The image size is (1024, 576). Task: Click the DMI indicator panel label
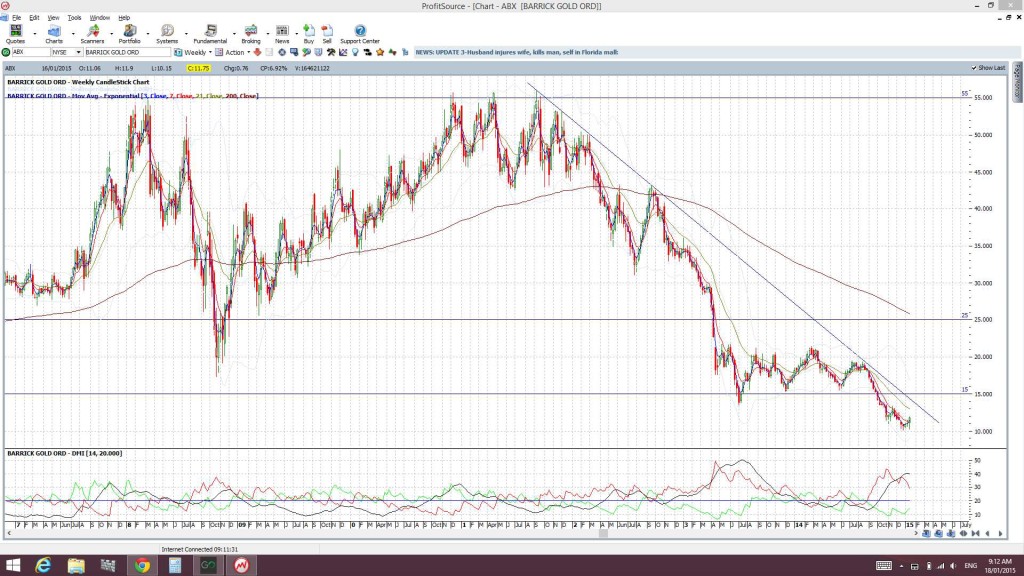pos(65,453)
